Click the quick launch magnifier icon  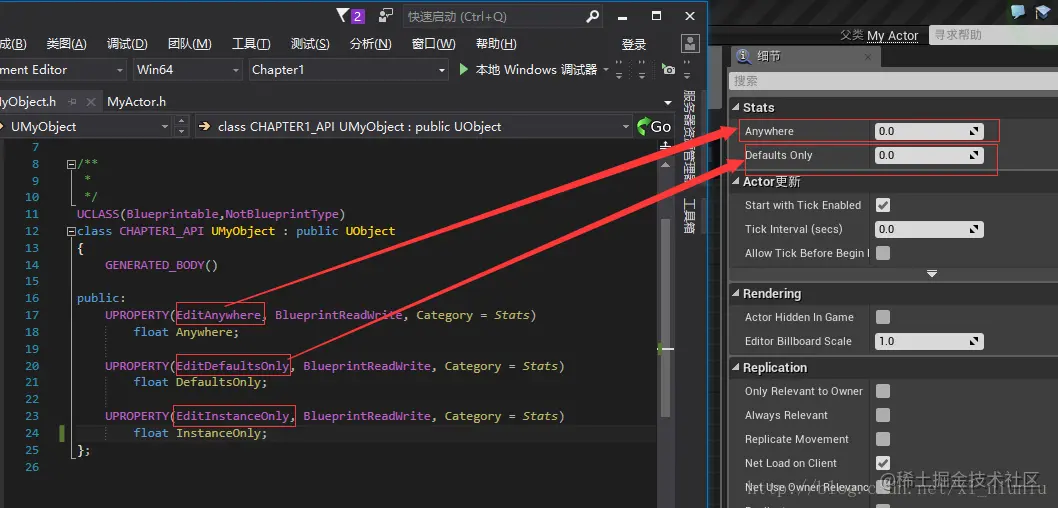pyautogui.click(x=592, y=16)
